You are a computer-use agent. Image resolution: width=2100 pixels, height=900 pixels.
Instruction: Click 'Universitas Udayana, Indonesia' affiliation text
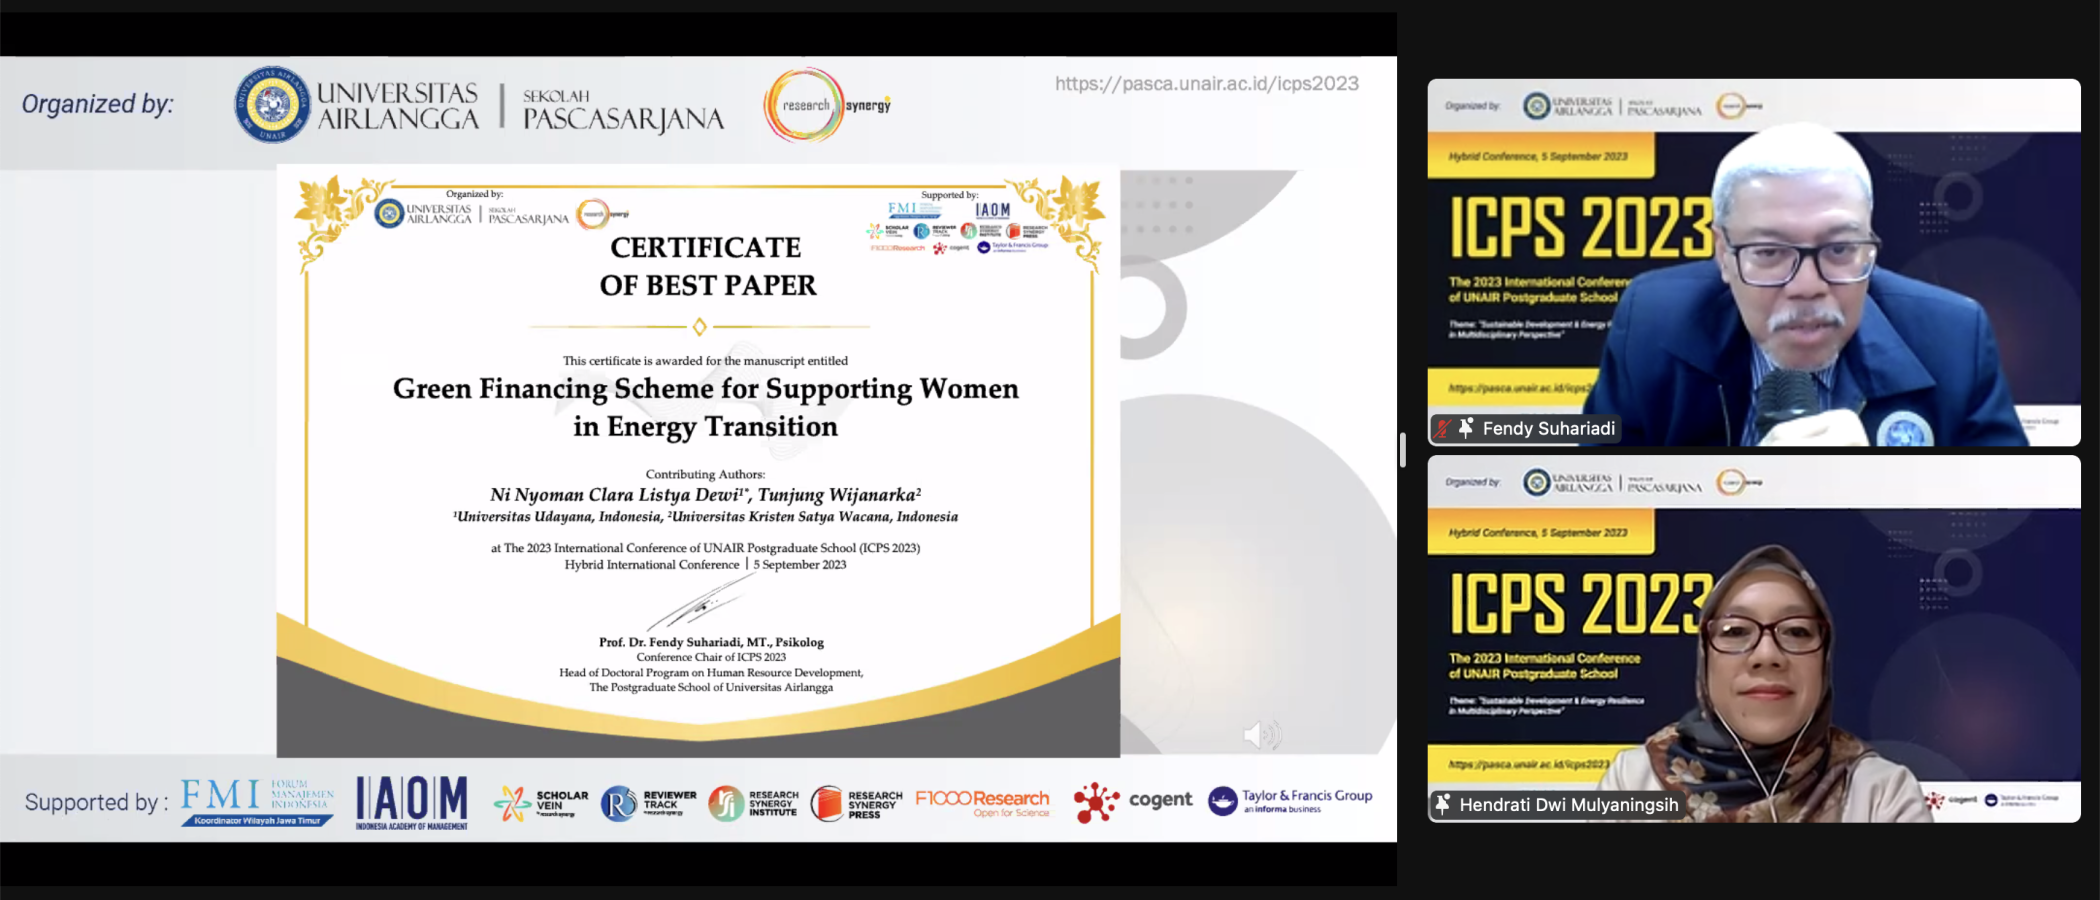[558, 517]
